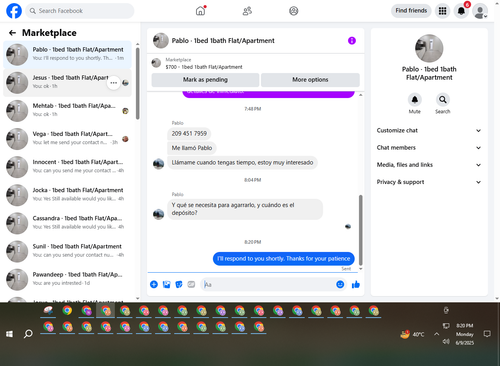This screenshot has height=366, width=500.
Task: Open the three-dot options on Jesus chat row
Action: point(114,83)
